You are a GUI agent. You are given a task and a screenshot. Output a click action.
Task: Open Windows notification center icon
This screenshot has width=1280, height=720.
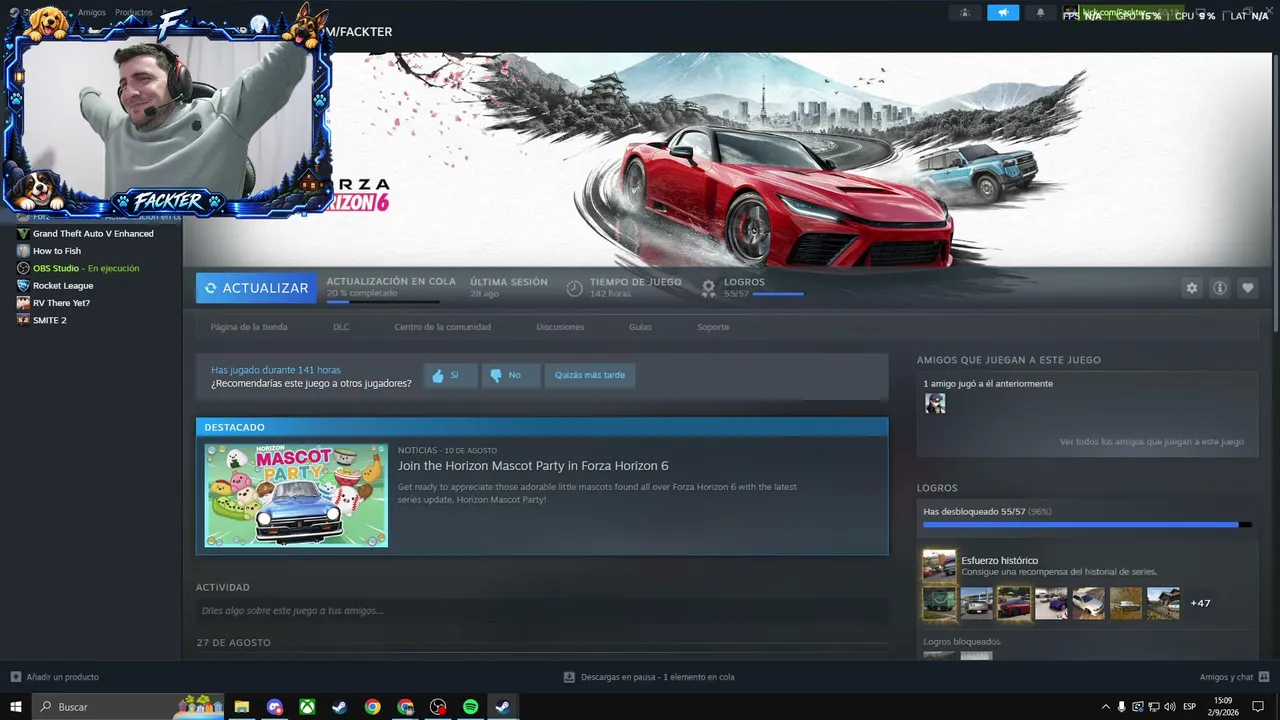click(x=1259, y=707)
